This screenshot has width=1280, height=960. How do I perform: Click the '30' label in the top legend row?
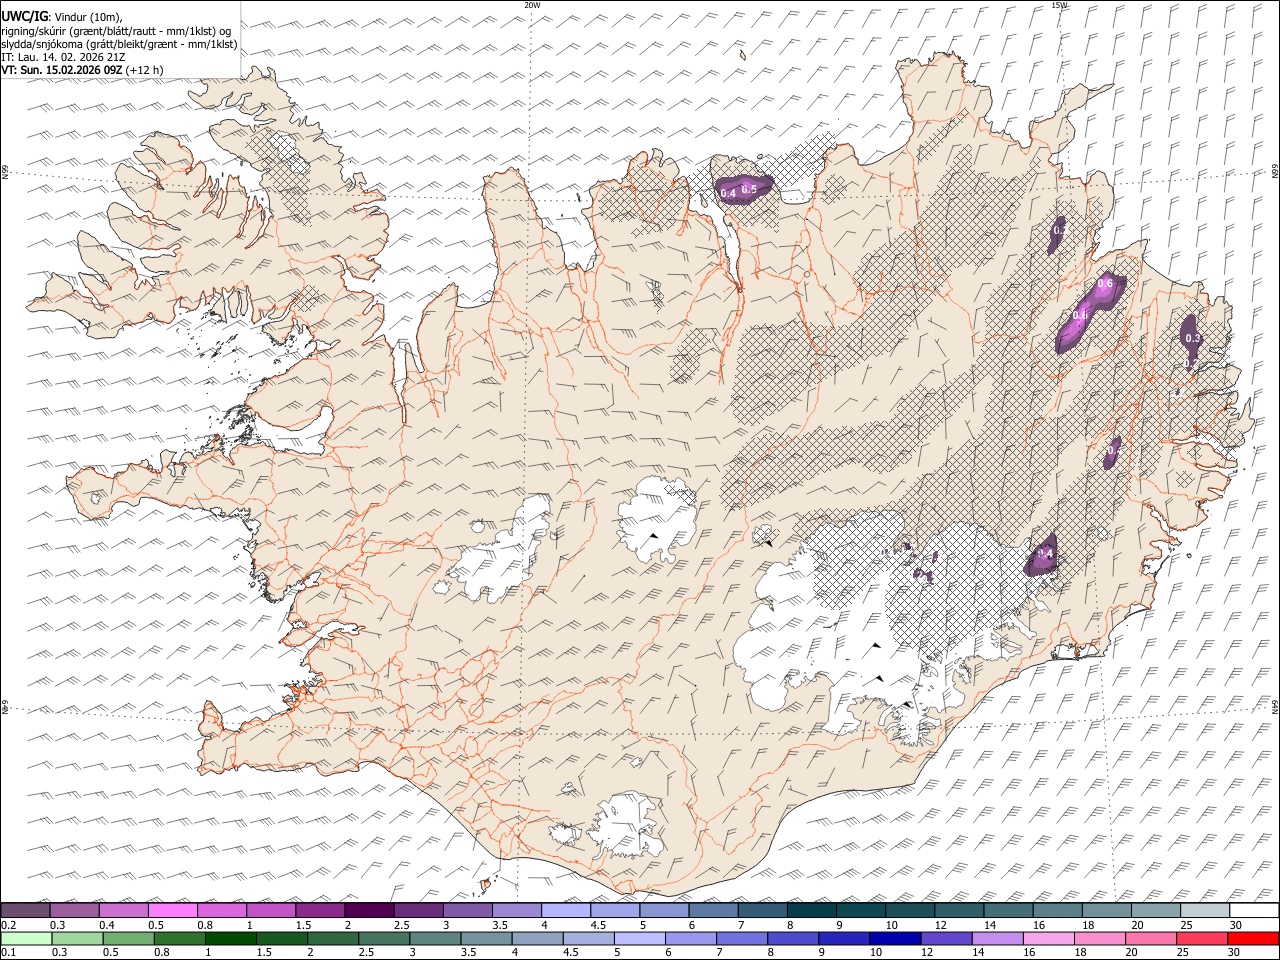click(1236, 925)
